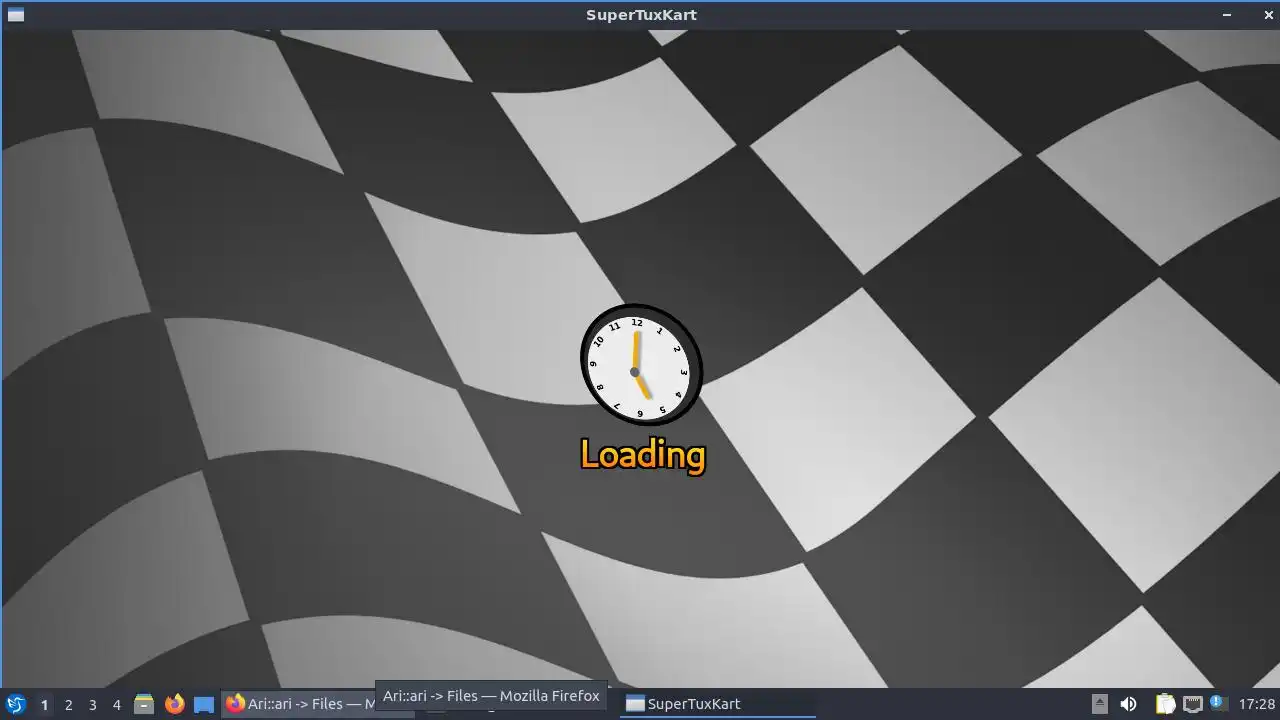Viewport: 1280px width, 720px height.
Task: Switch to workspace 1
Action: pos(44,704)
